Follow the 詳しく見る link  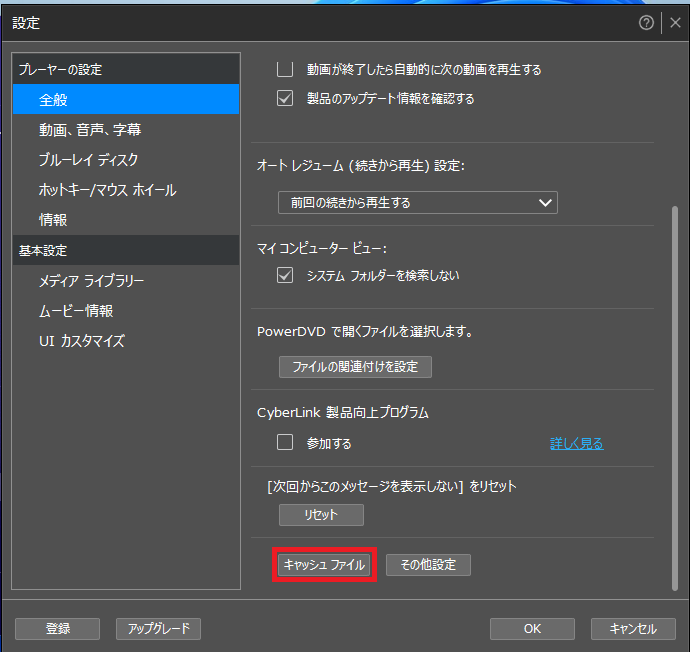click(x=576, y=443)
